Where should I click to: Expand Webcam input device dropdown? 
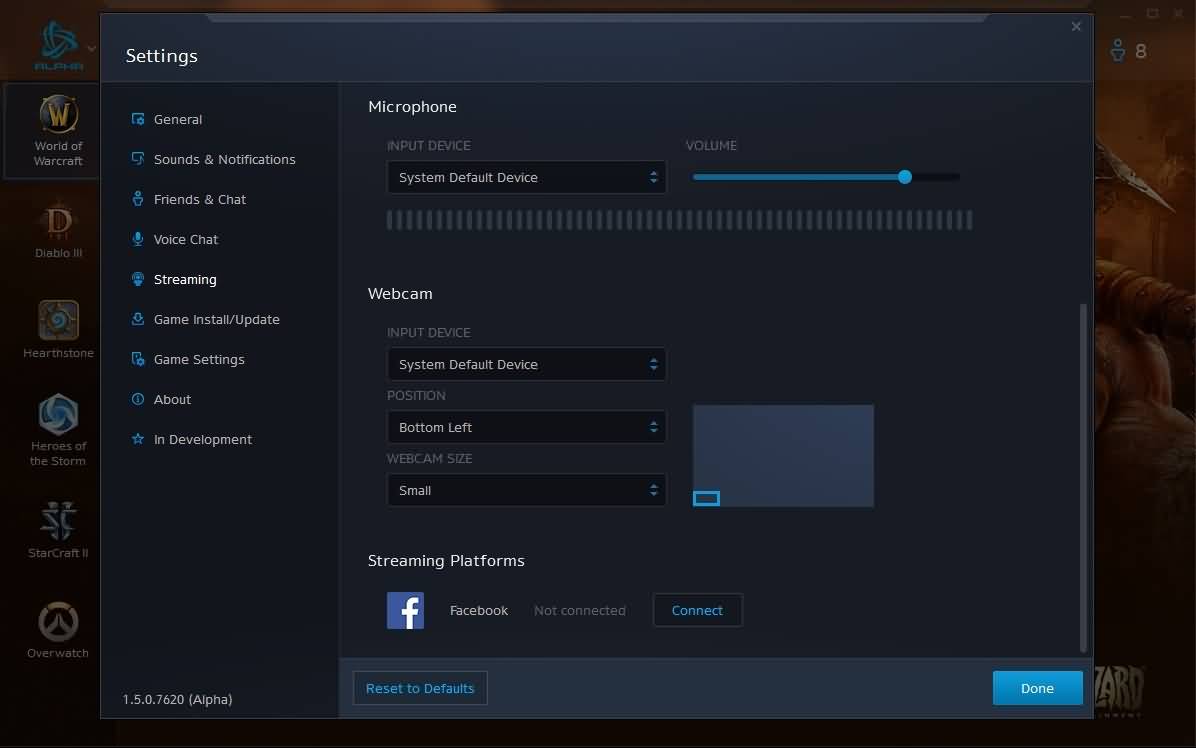526,365
